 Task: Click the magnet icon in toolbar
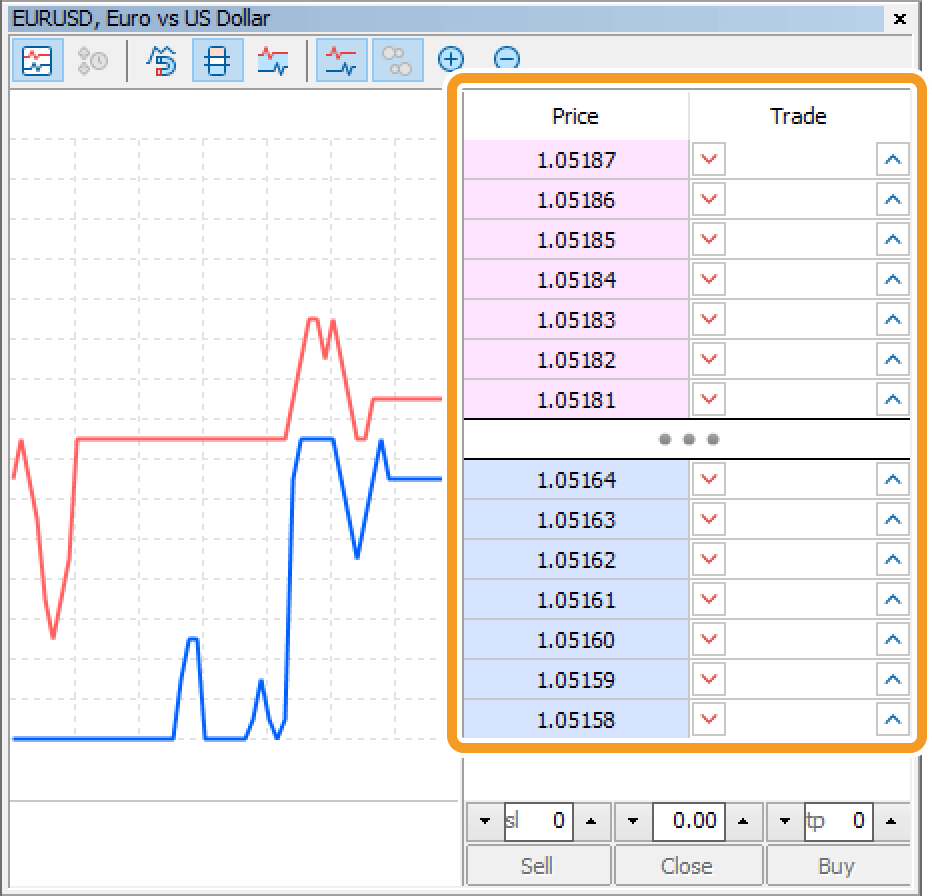(161, 61)
